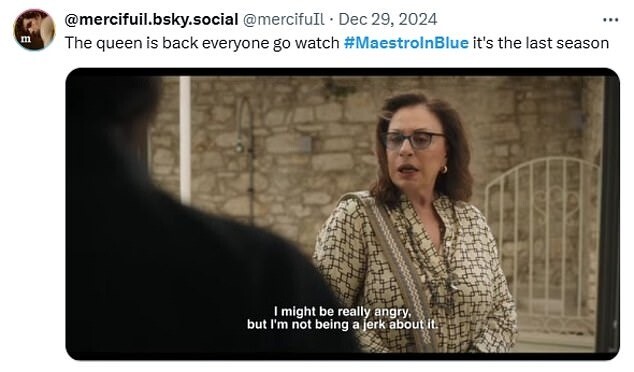Open the @mercifuil.bsky.social display name
The height and width of the screenshot is (372, 634).
151,19
